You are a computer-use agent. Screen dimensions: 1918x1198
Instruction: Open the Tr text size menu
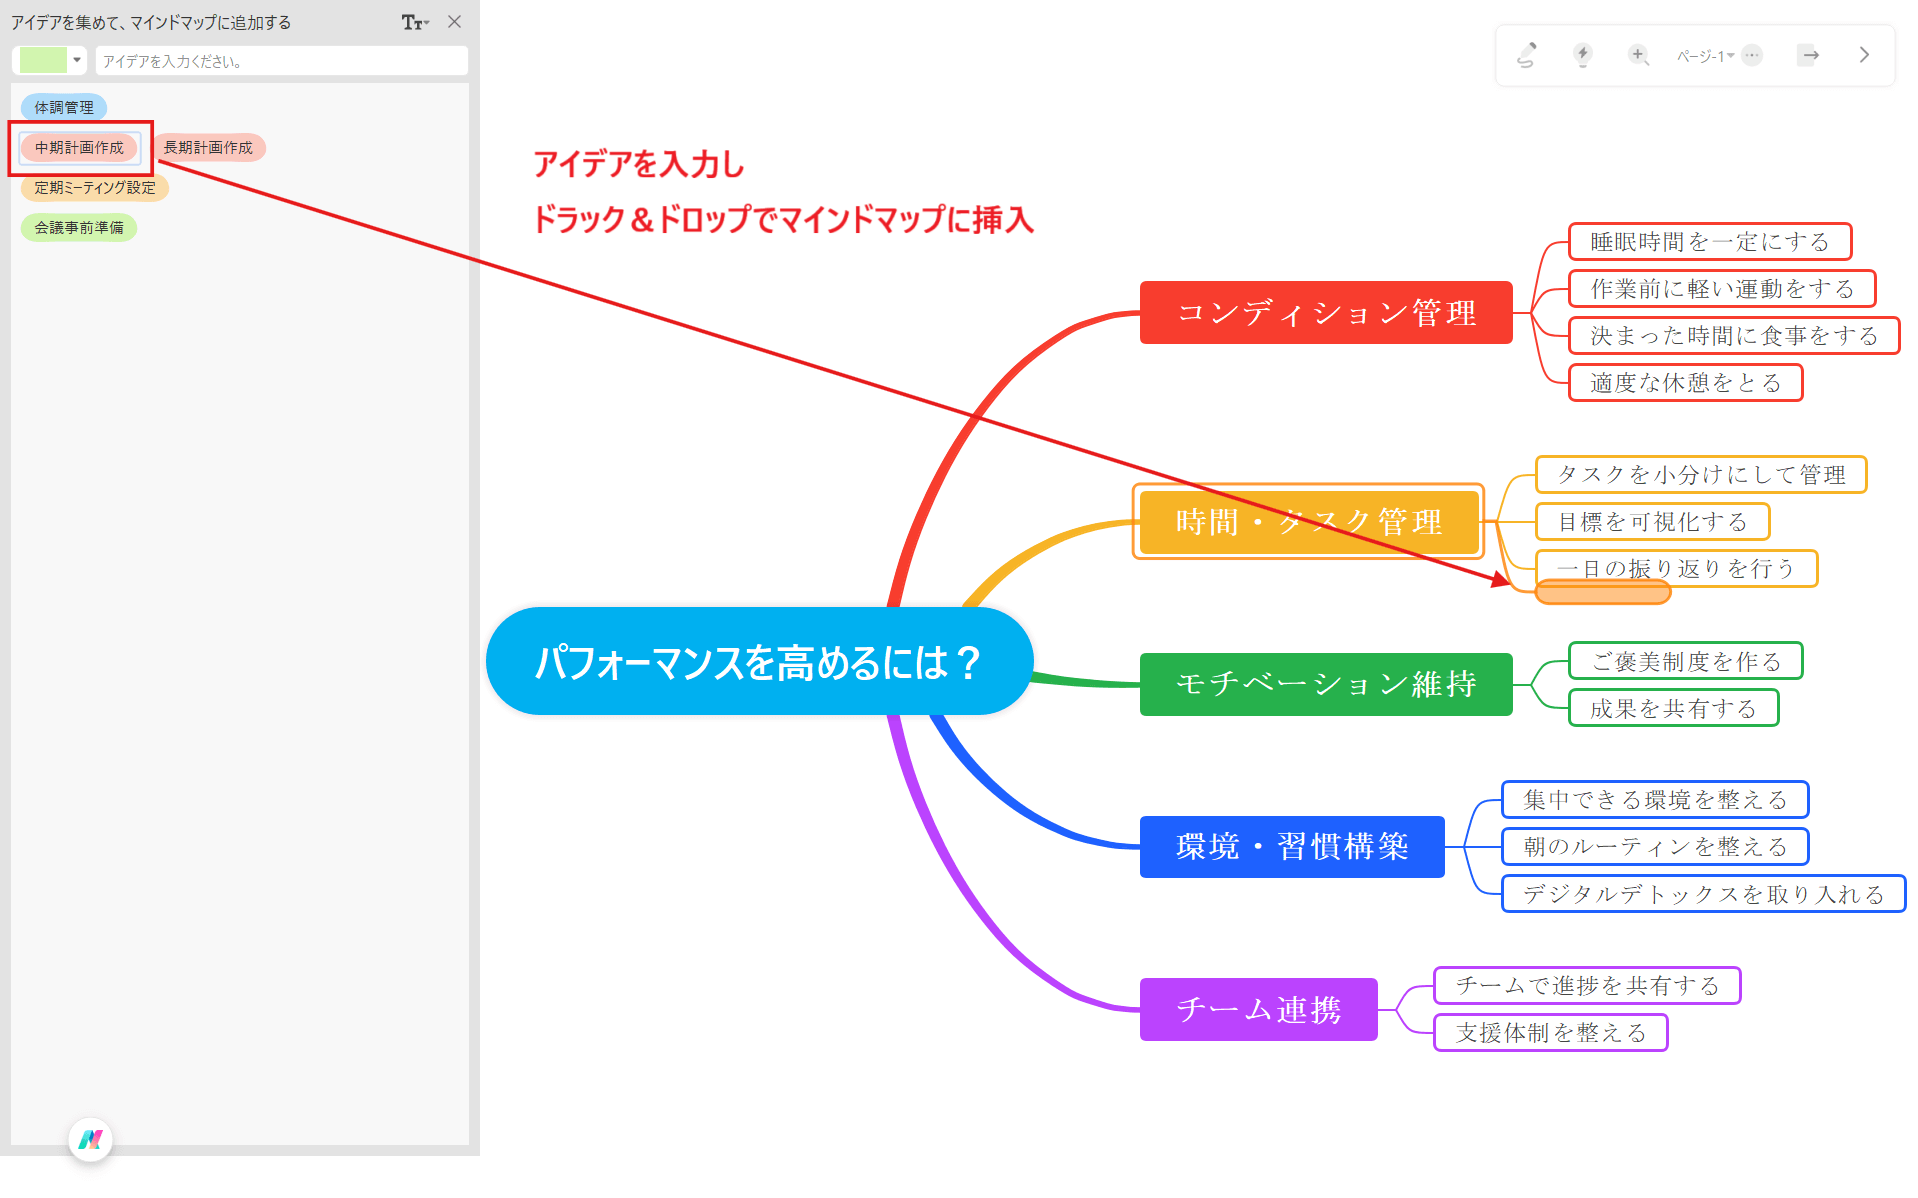410,22
